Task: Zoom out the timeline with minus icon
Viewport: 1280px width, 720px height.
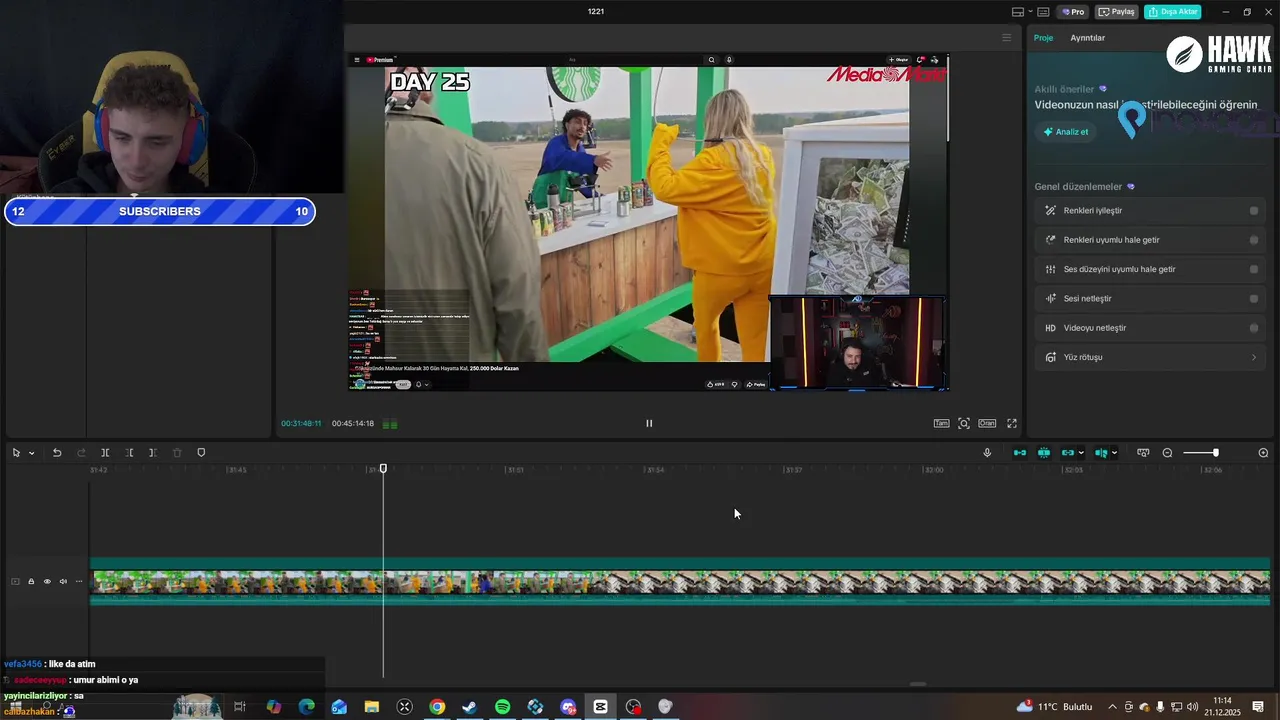Action: pyautogui.click(x=1167, y=453)
